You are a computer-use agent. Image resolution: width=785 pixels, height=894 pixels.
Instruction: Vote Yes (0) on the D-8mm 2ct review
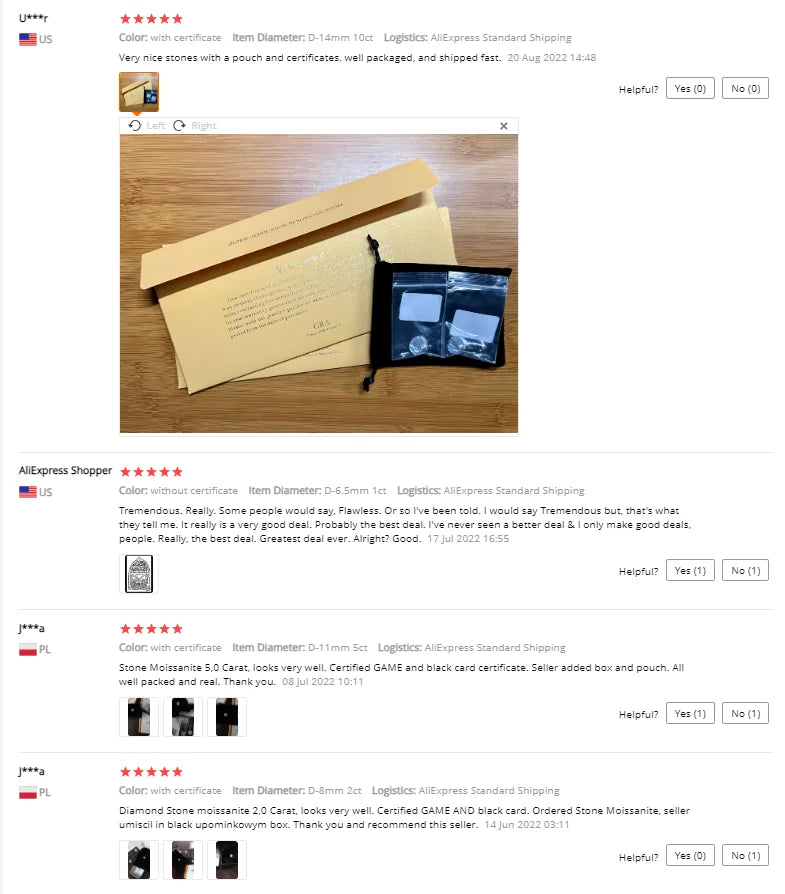pyautogui.click(x=690, y=855)
